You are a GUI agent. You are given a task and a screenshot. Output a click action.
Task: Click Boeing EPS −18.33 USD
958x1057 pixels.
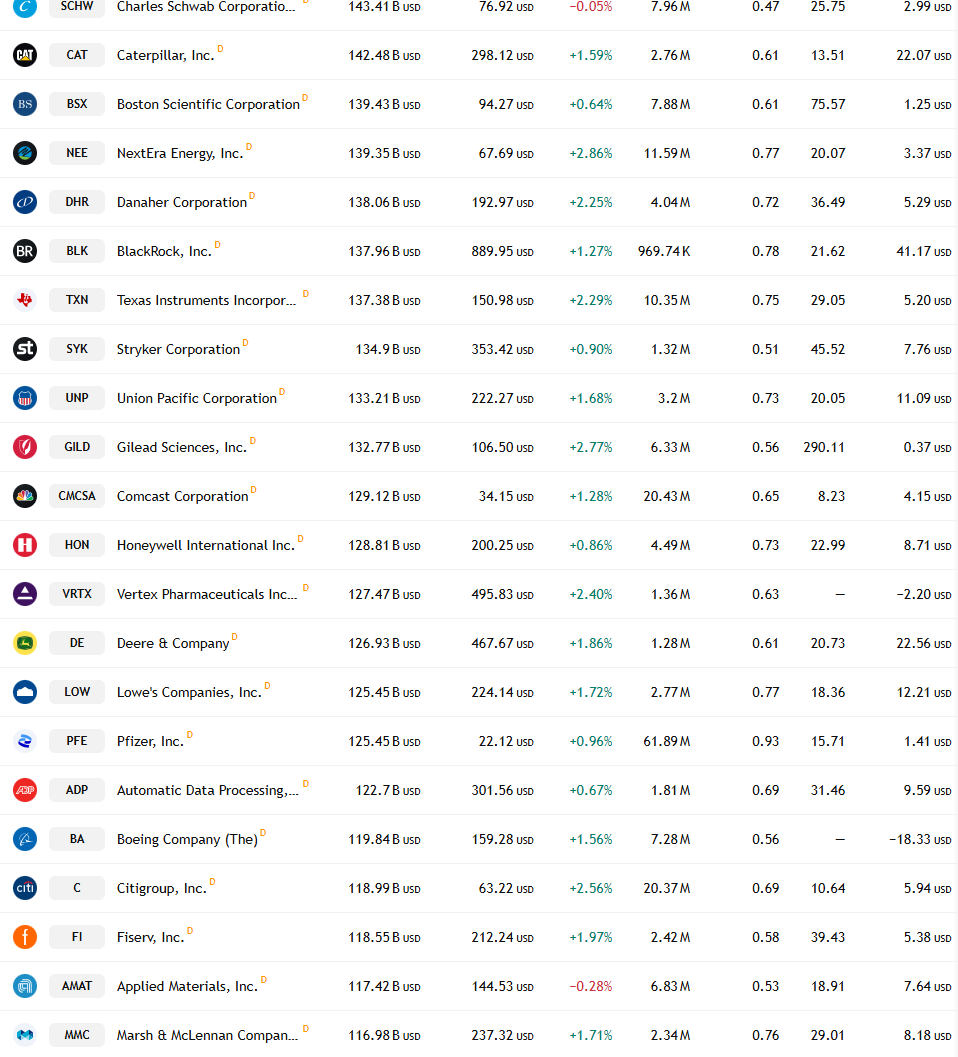920,839
